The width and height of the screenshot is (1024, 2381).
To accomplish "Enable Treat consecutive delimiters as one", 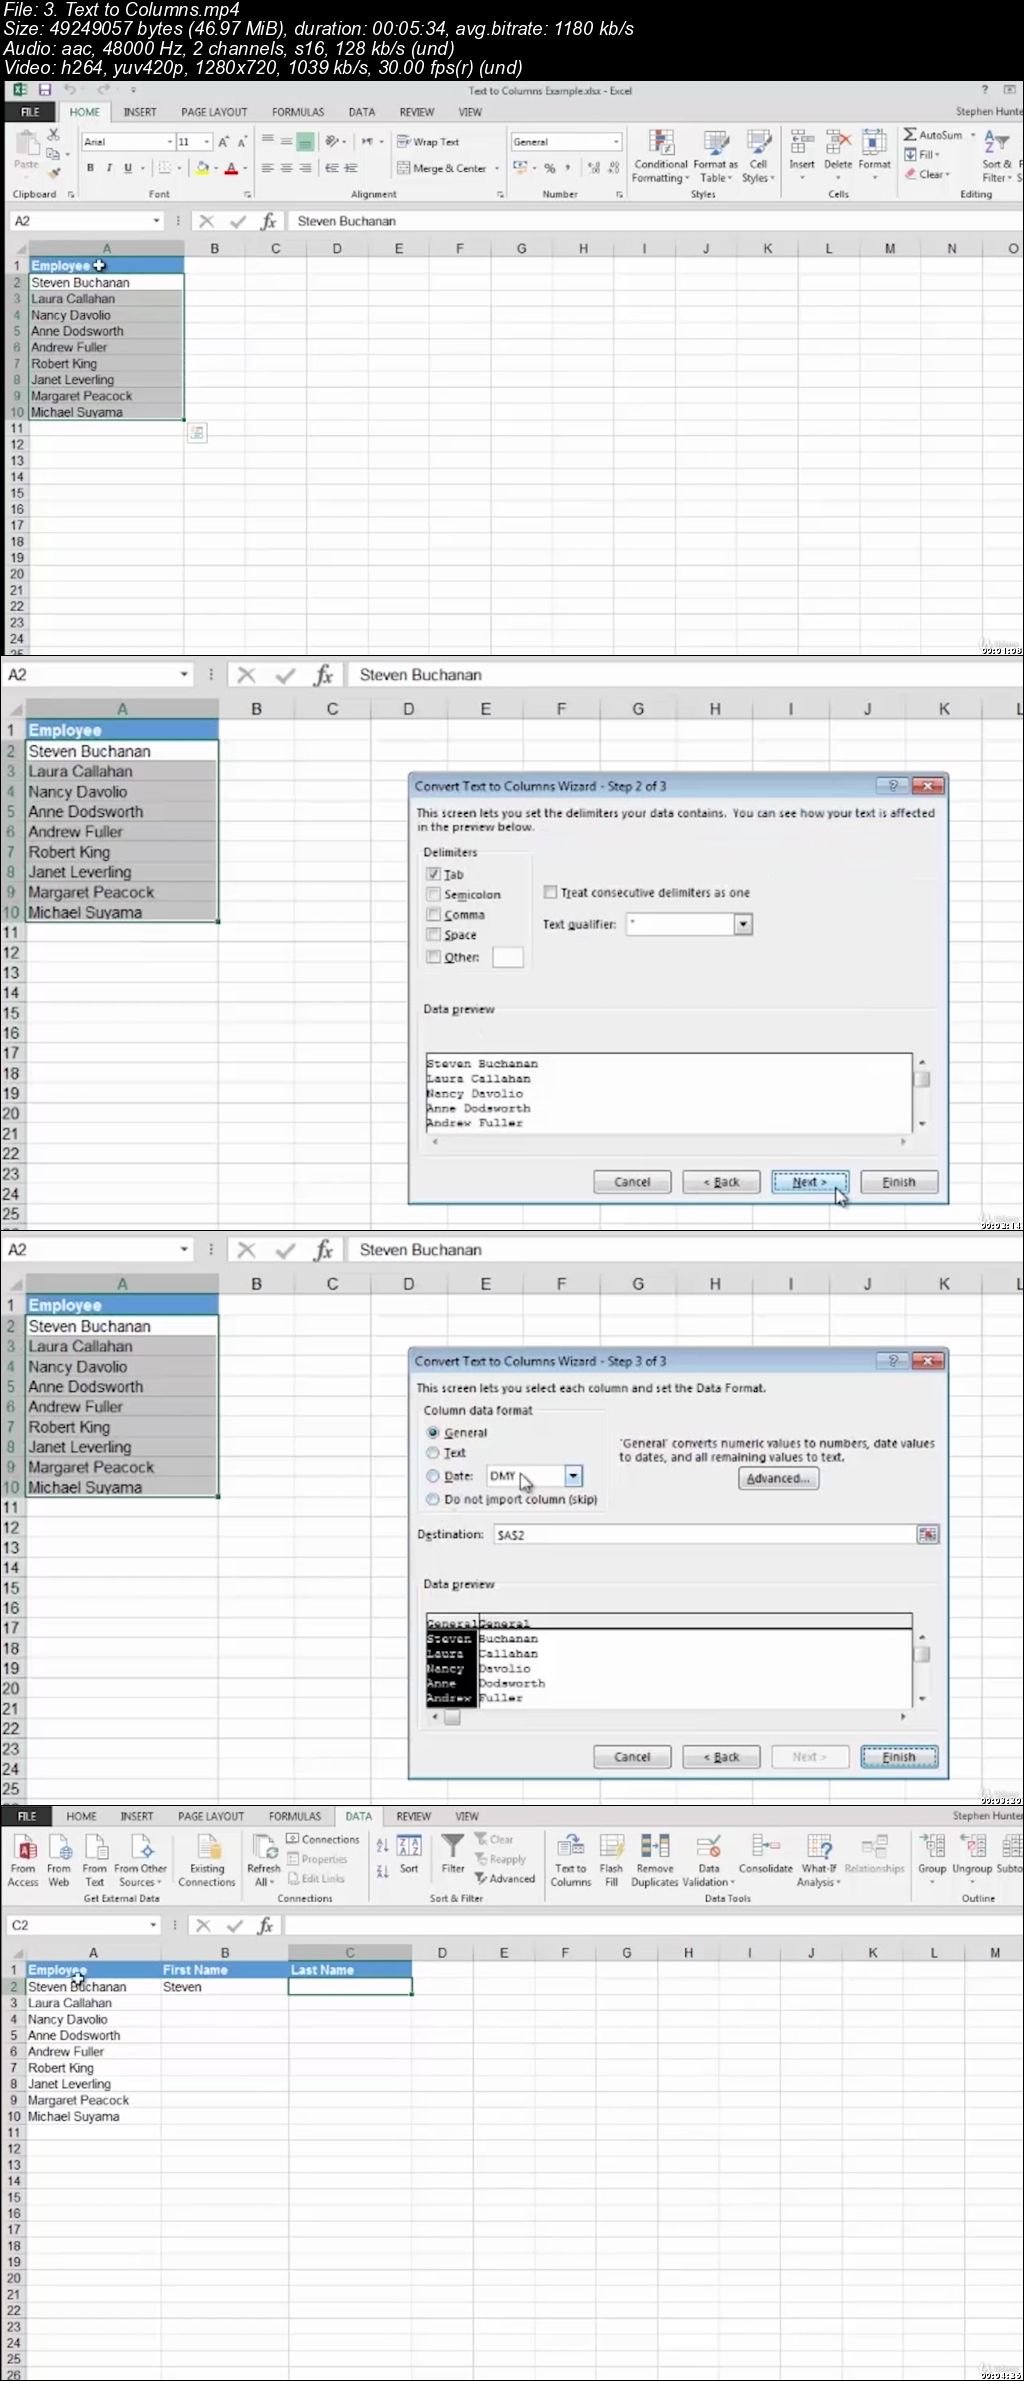I will pos(550,892).
